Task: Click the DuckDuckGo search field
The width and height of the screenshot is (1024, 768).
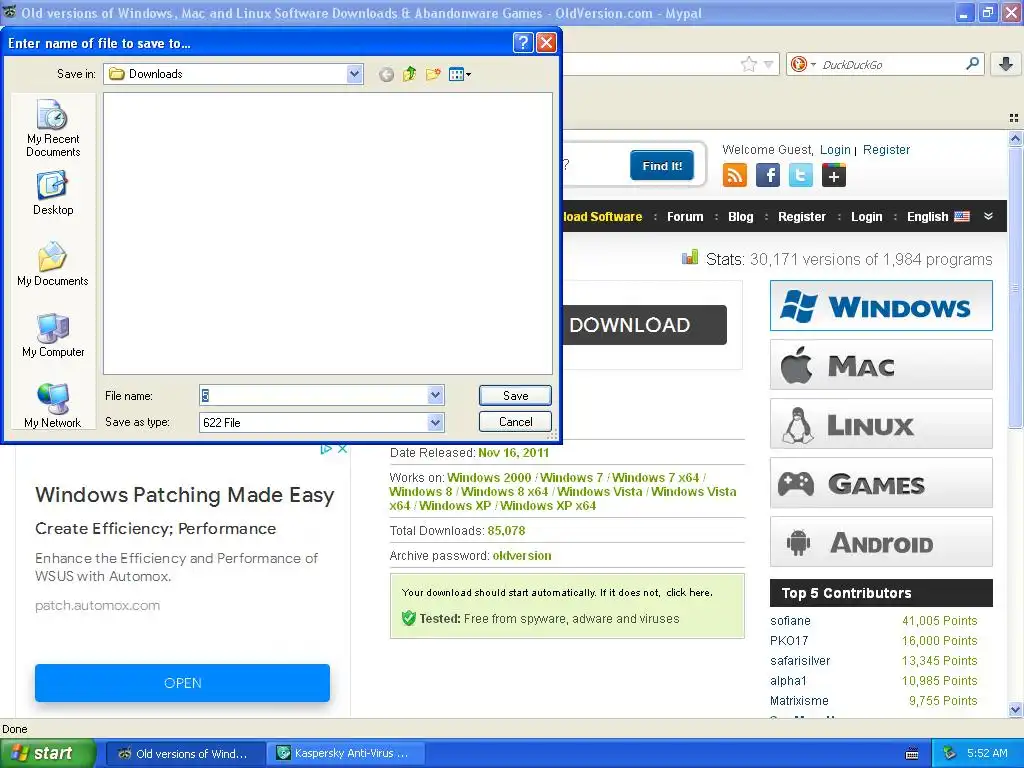Action: [891, 65]
